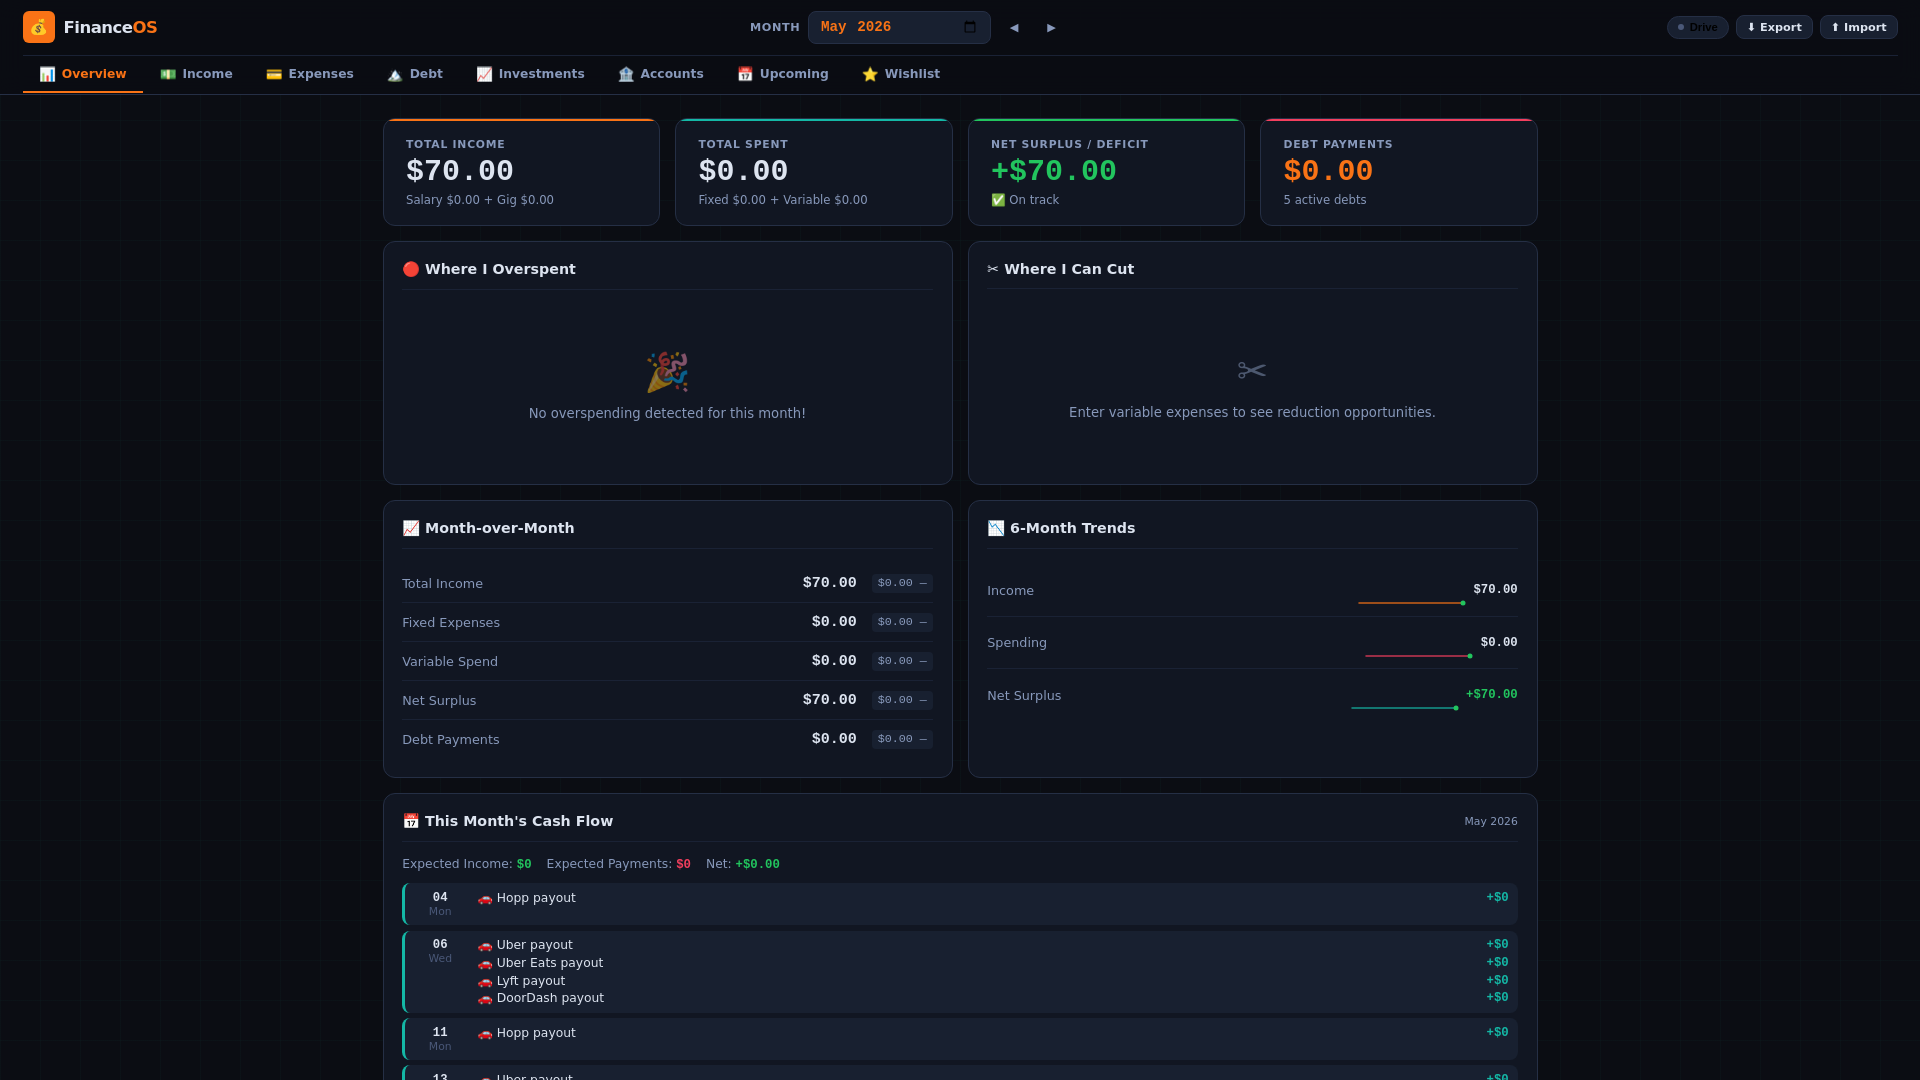Click the red circle Where I Overspent icon
The width and height of the screenshot is (1920, 1080).
pyautogui.click(x=411, y=269)
